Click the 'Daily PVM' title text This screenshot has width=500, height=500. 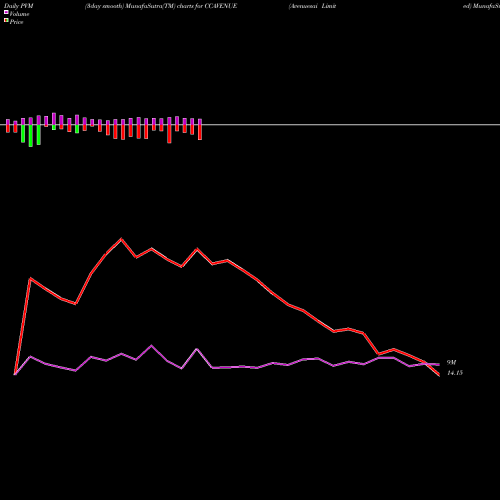(19, 6)
